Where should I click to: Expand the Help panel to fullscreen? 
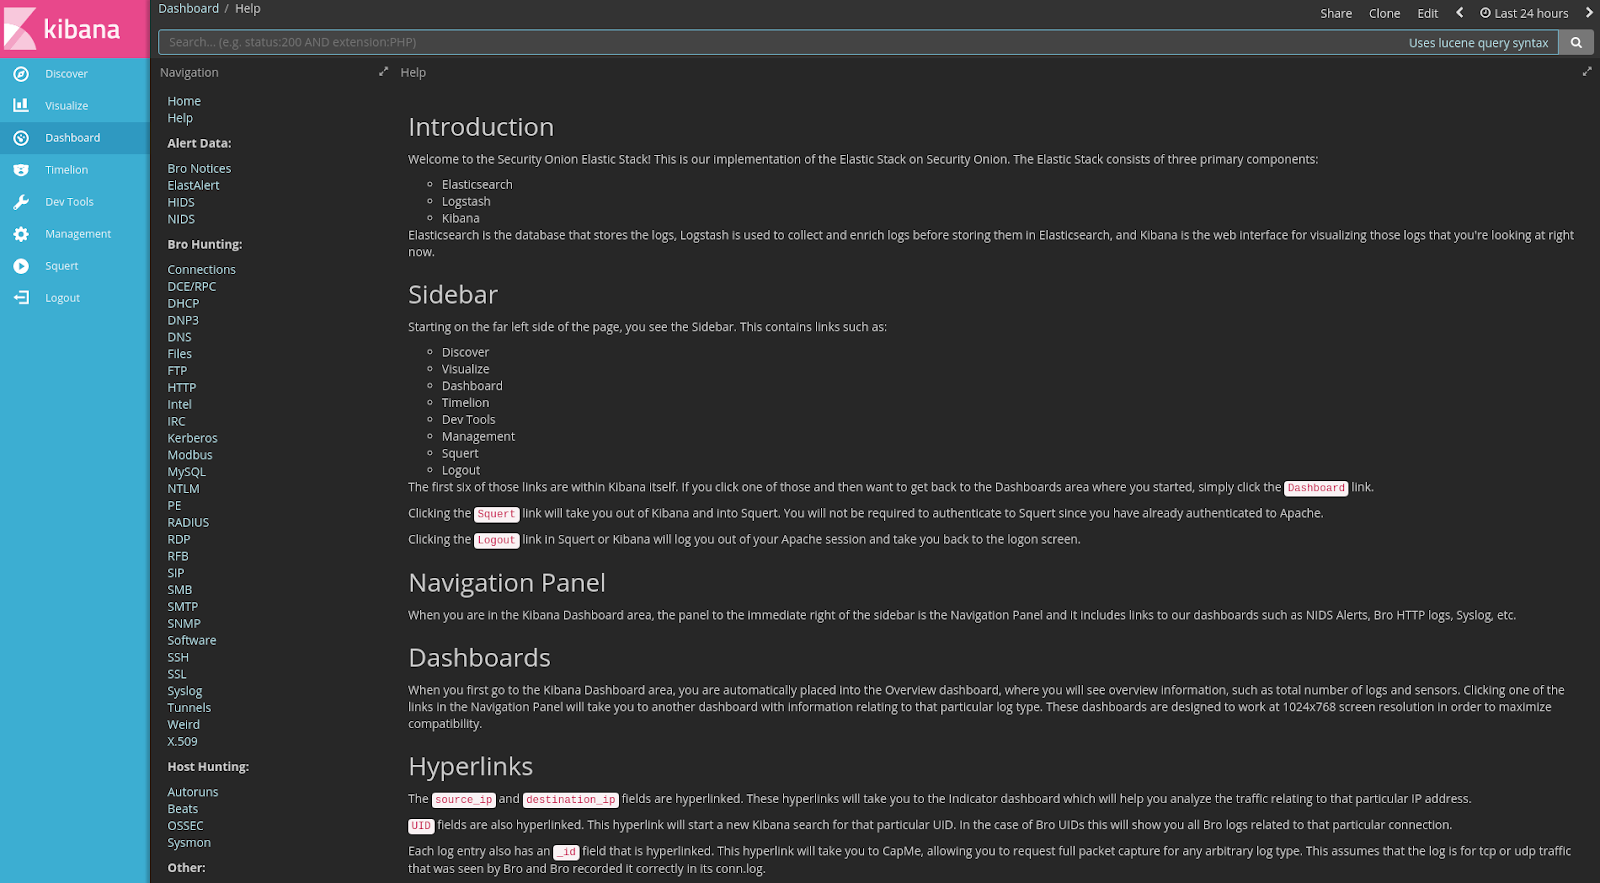(x=1587, y=72)
